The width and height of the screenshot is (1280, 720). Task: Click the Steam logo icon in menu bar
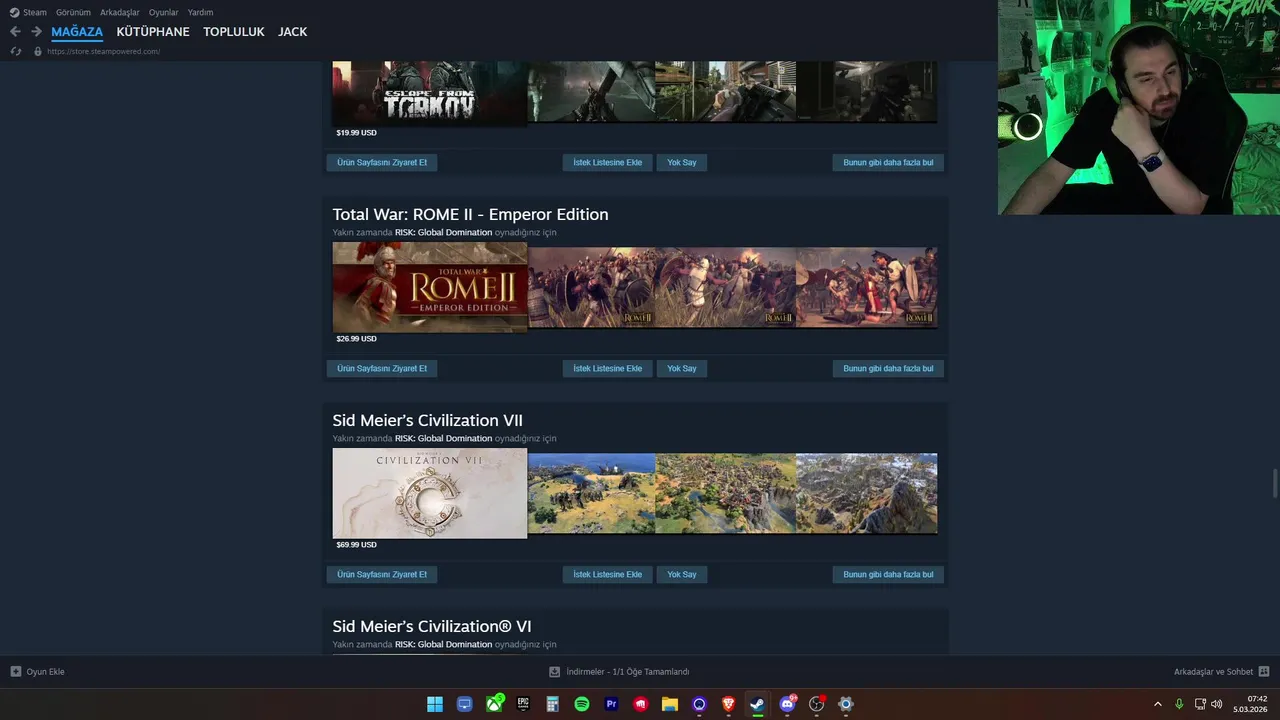(x=14, y=12)
